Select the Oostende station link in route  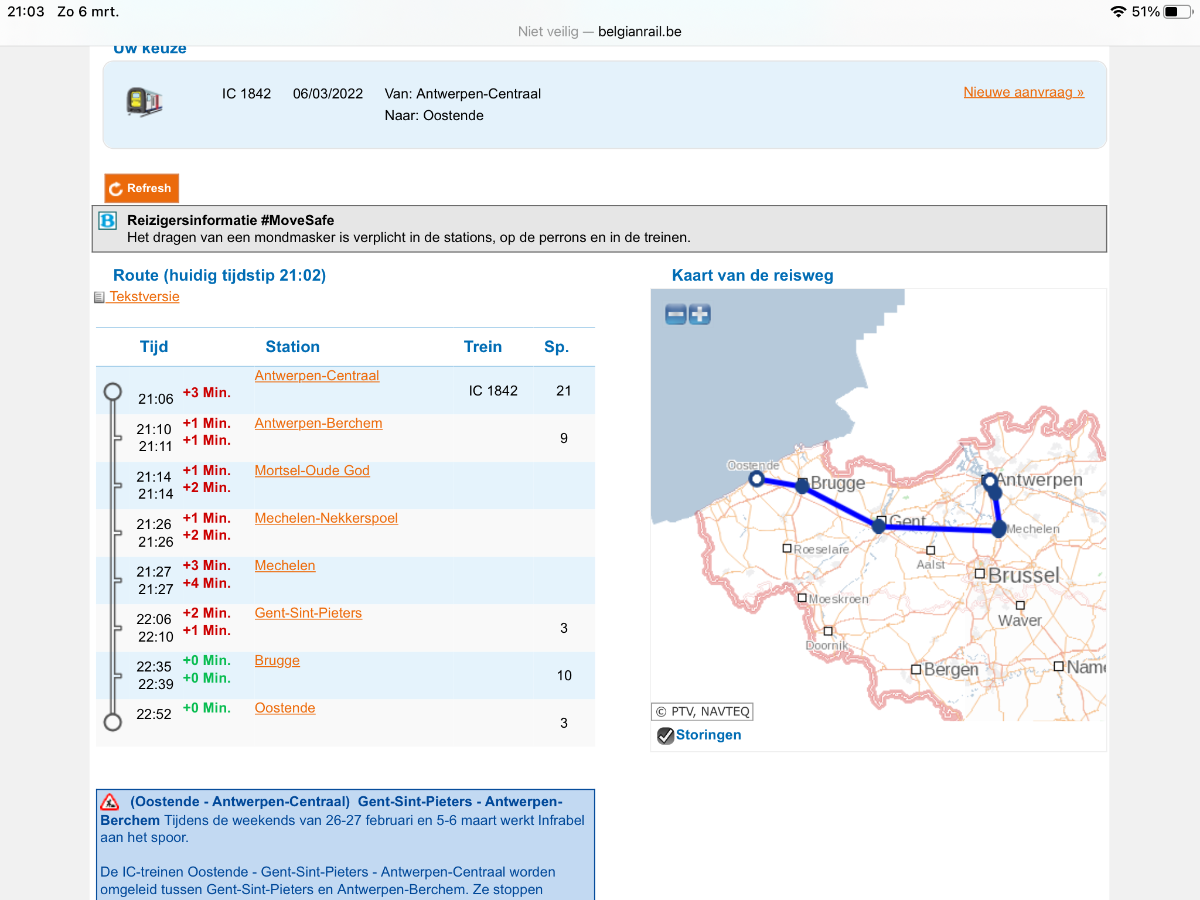click(x=285, y=708)
